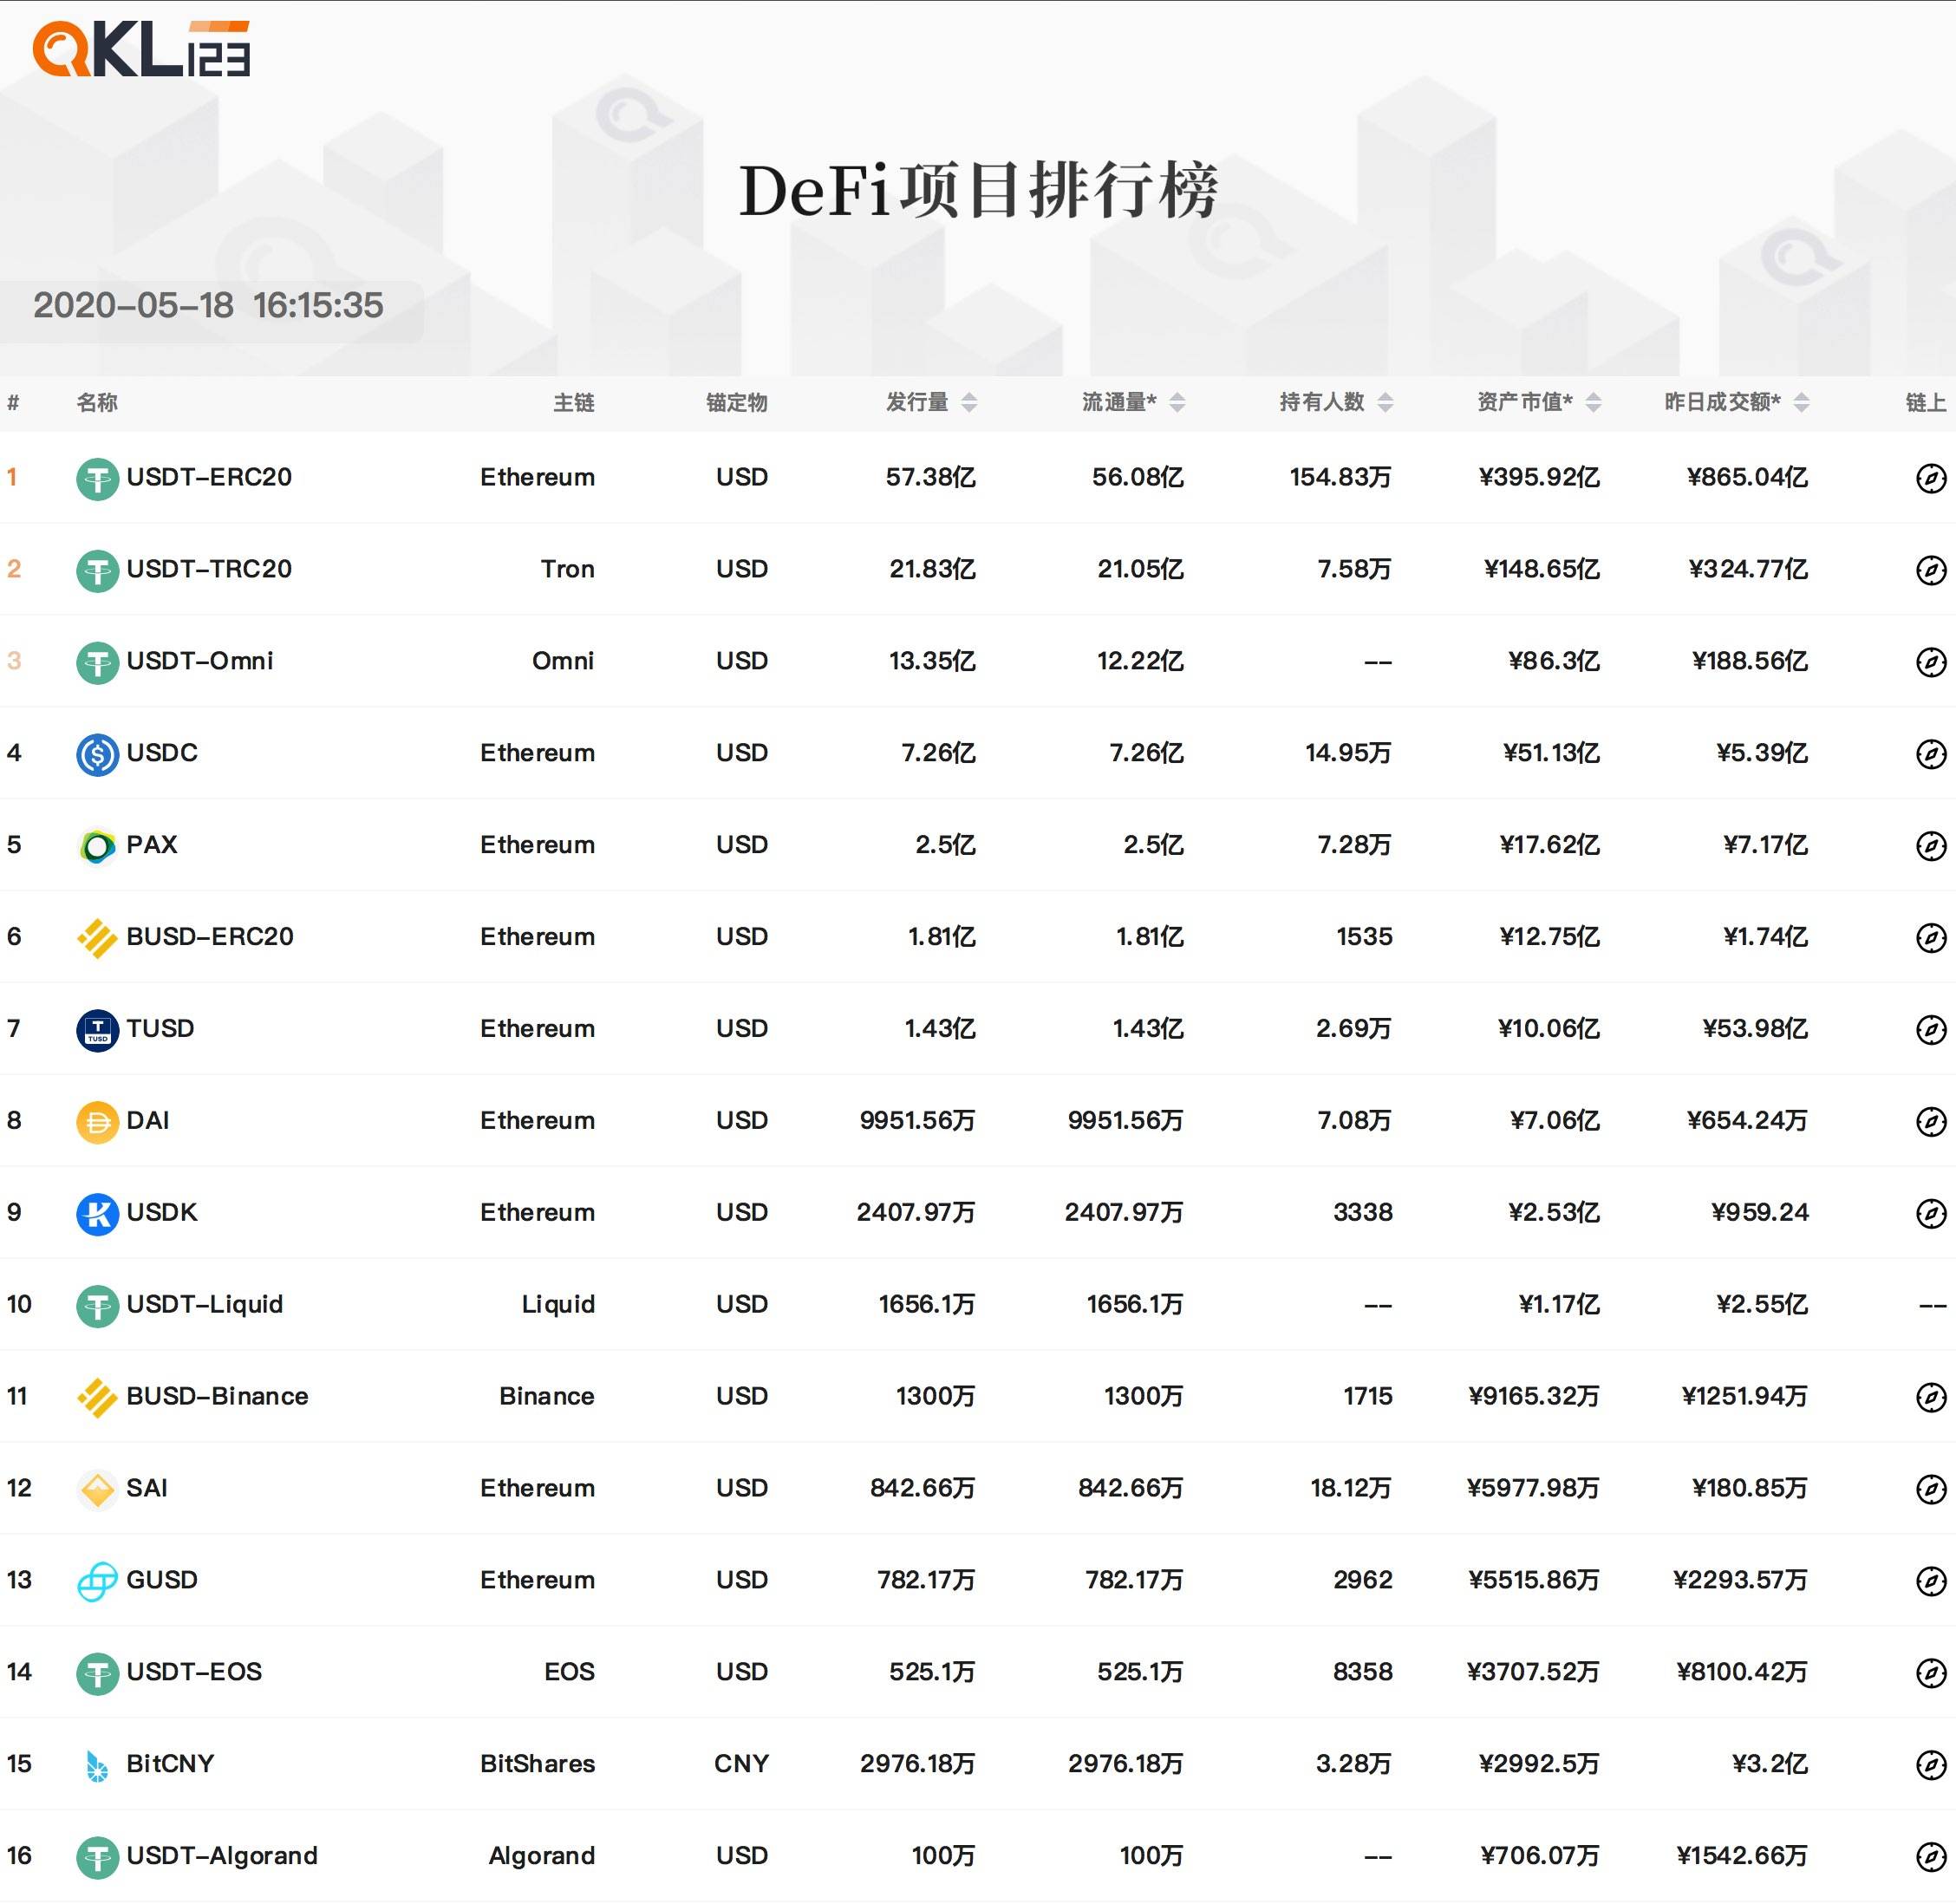Click the USDC coin icon
The height and width of the screenshot is (1904, 1956).
(x=97, y=754)
